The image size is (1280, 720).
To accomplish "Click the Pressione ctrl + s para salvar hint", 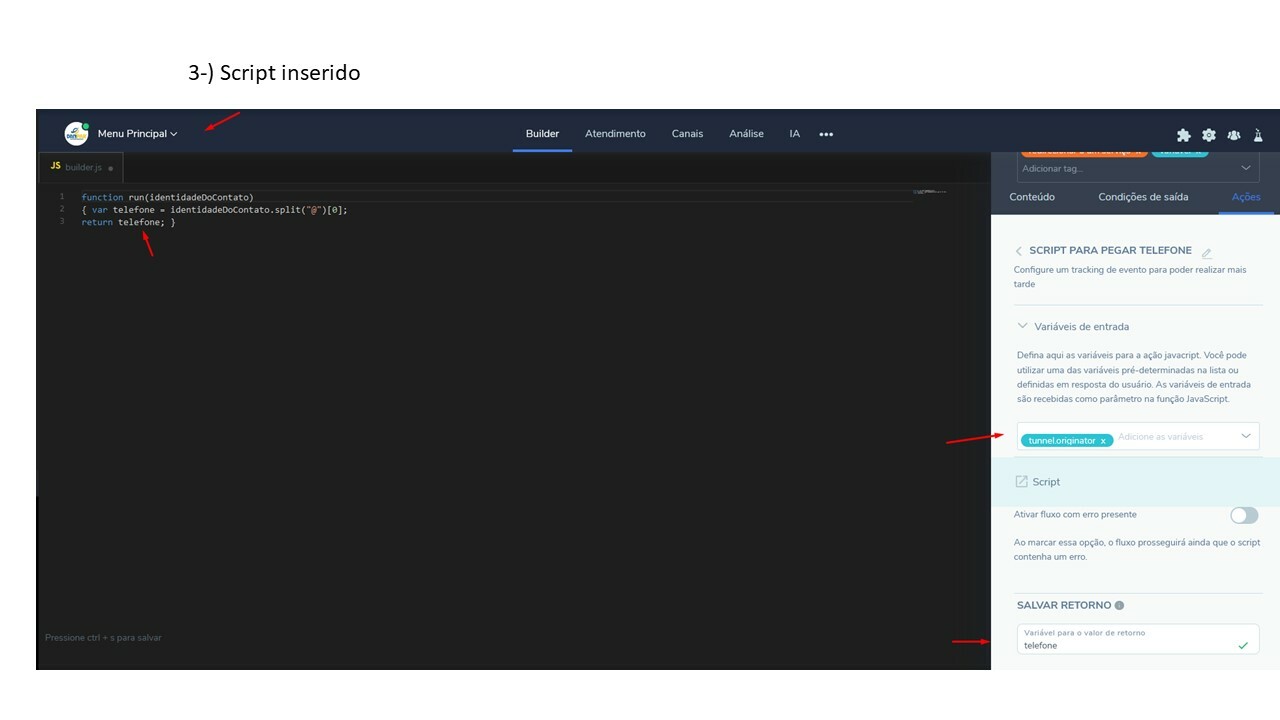I will pos(103,637).
